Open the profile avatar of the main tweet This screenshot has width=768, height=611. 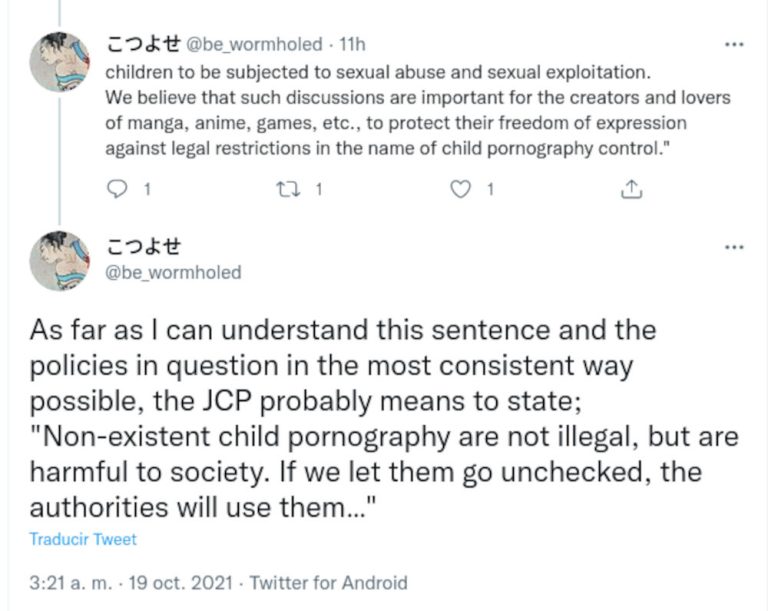[x=60, y=260]
